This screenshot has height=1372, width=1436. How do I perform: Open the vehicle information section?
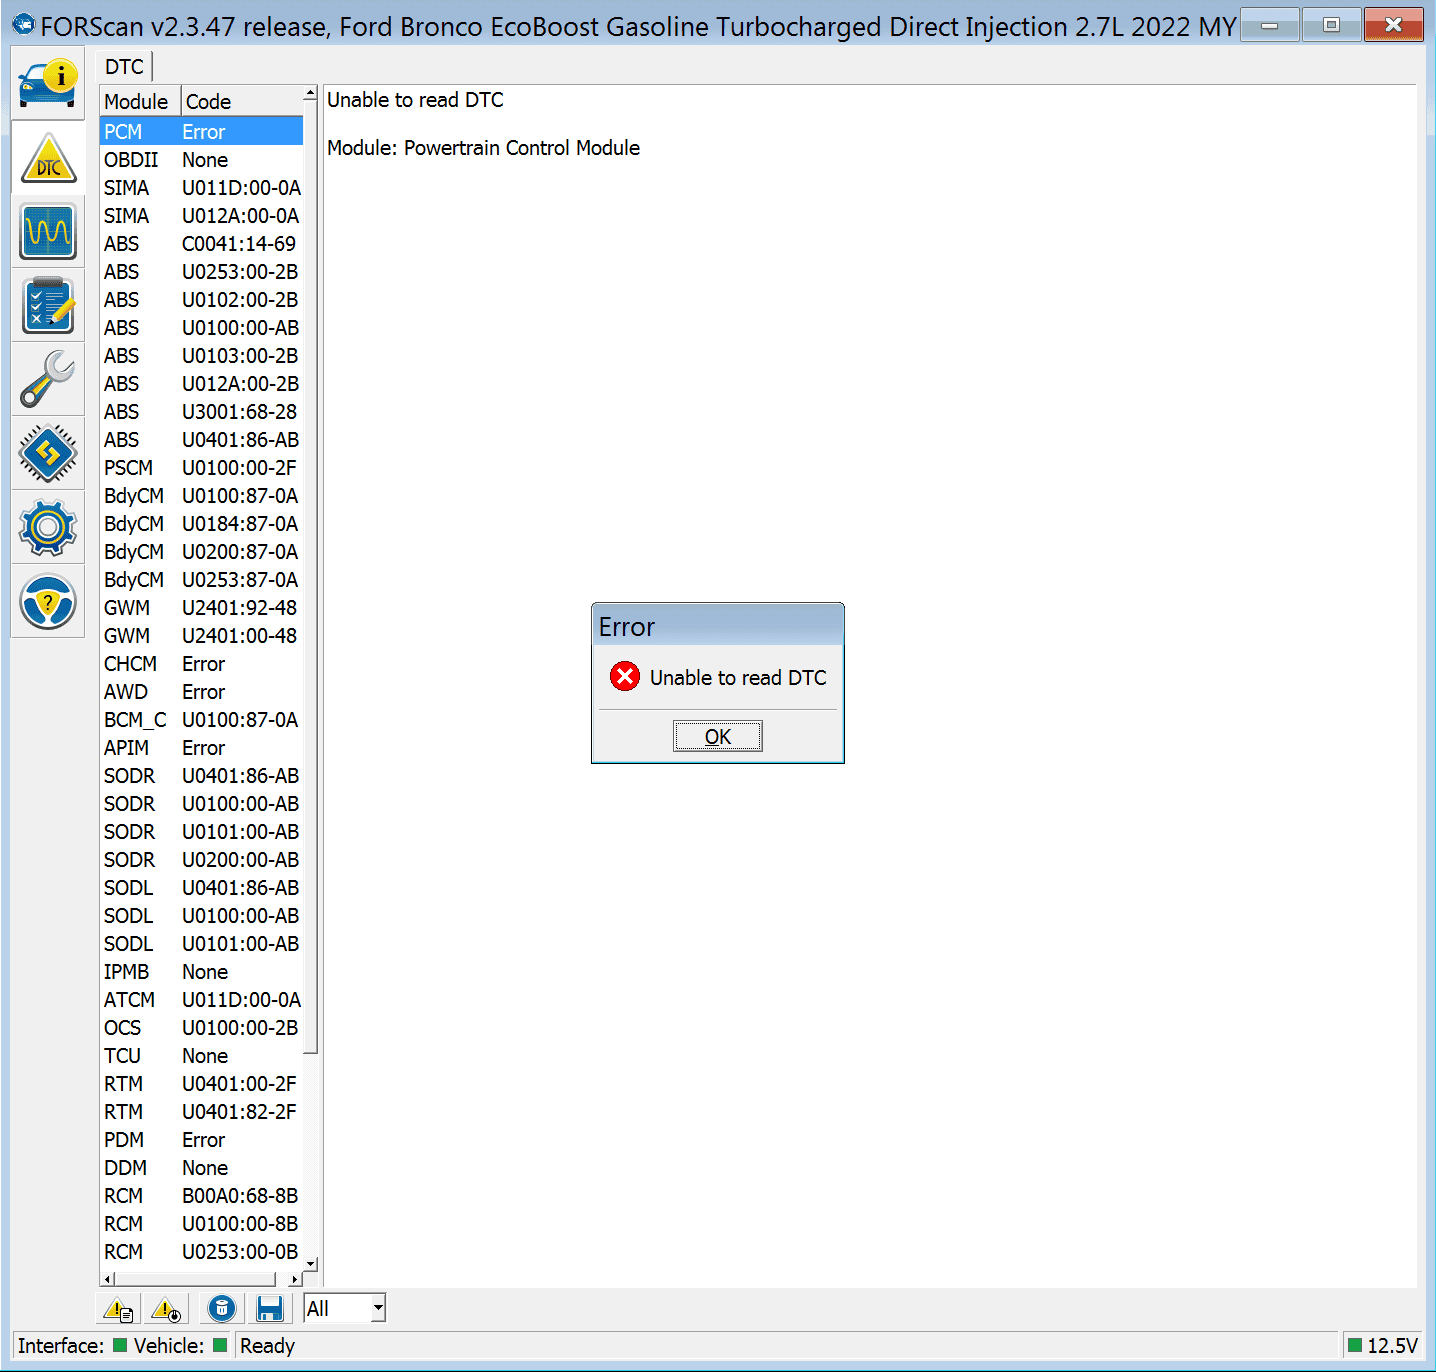point(48,83)
